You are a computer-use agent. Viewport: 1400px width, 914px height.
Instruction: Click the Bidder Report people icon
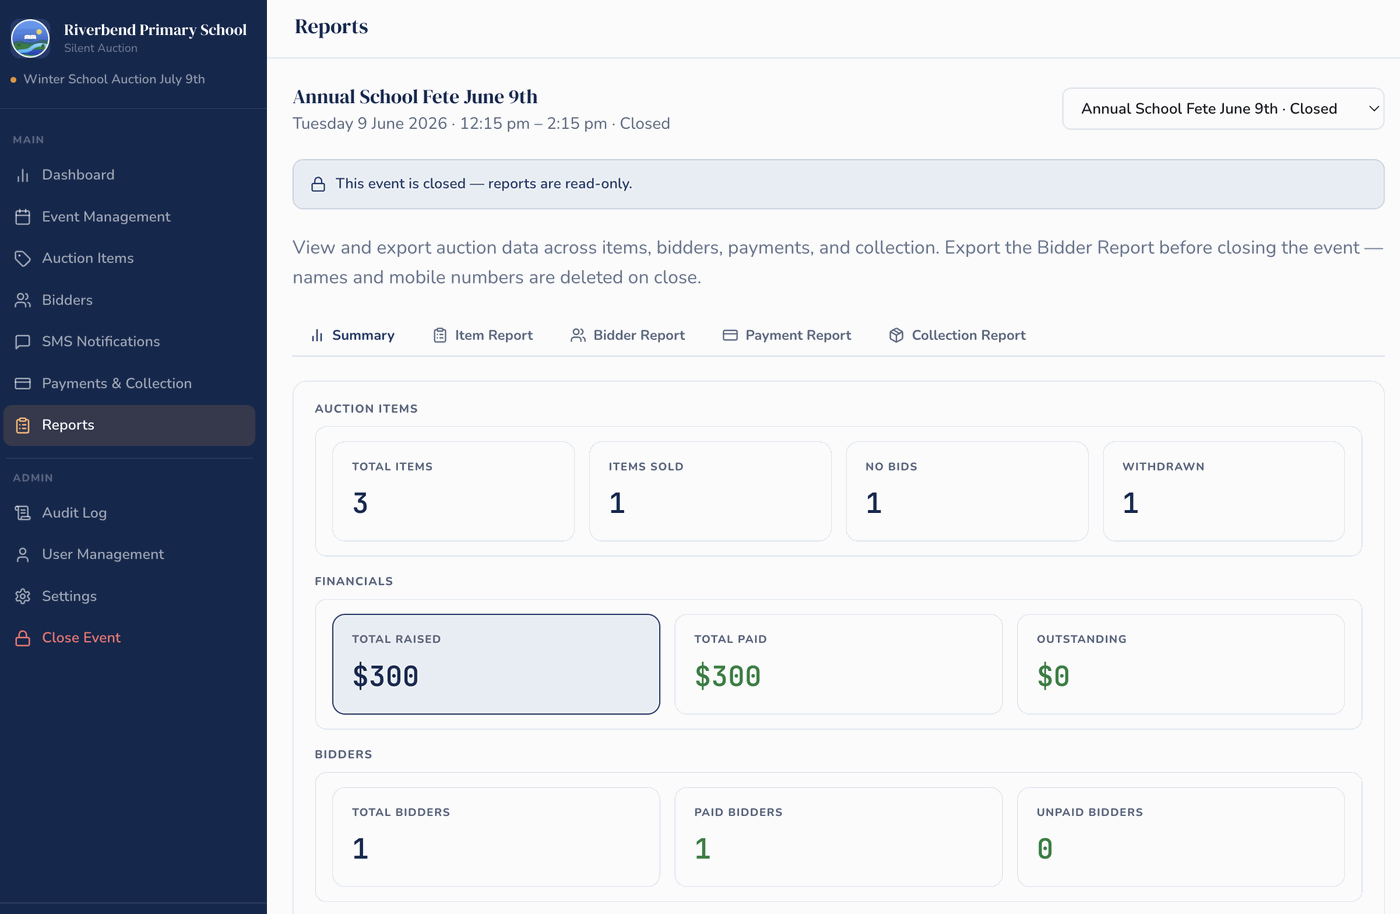coord(578,336)
